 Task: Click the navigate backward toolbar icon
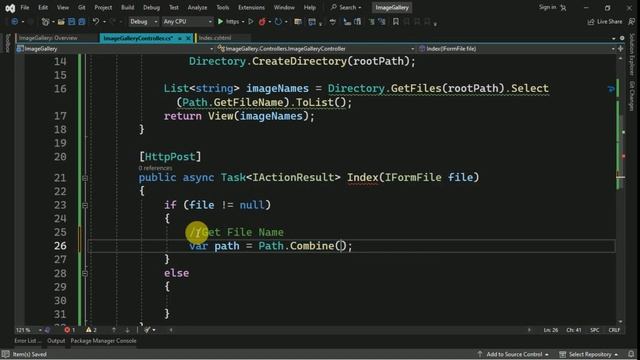[15, 22]
